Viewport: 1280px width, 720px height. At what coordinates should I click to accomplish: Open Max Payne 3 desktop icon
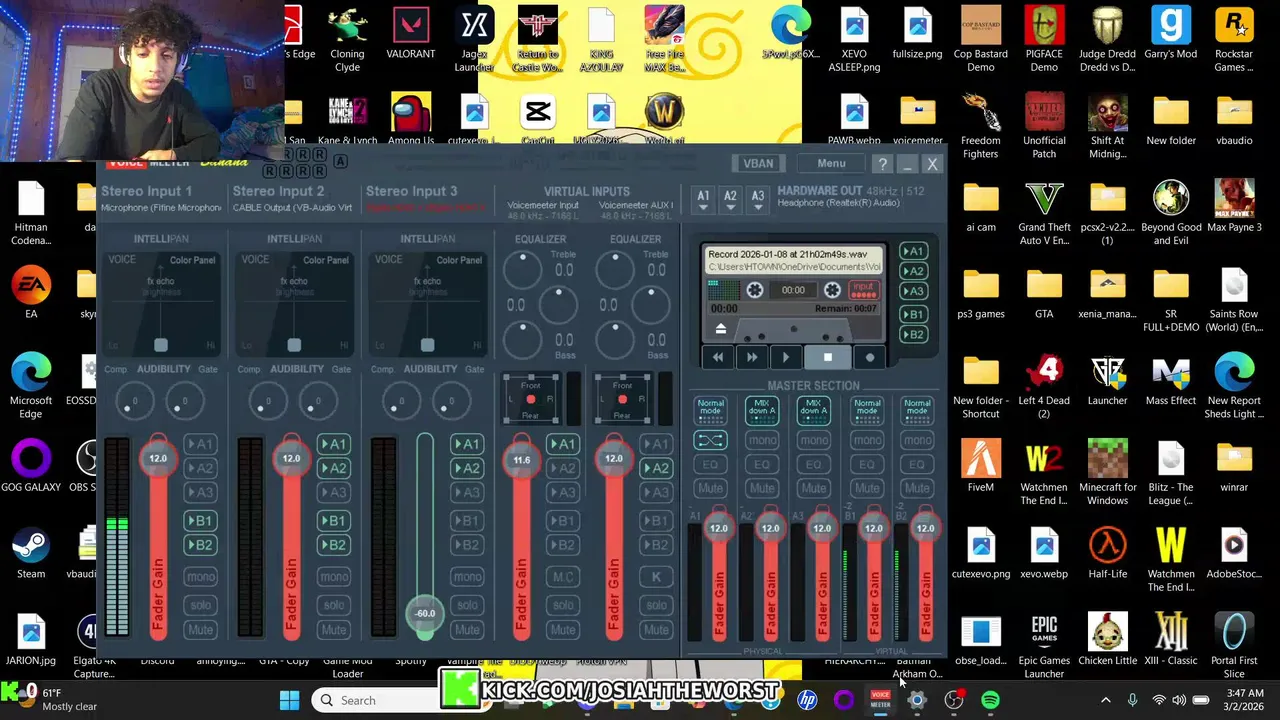click(x=1234, y=206)
